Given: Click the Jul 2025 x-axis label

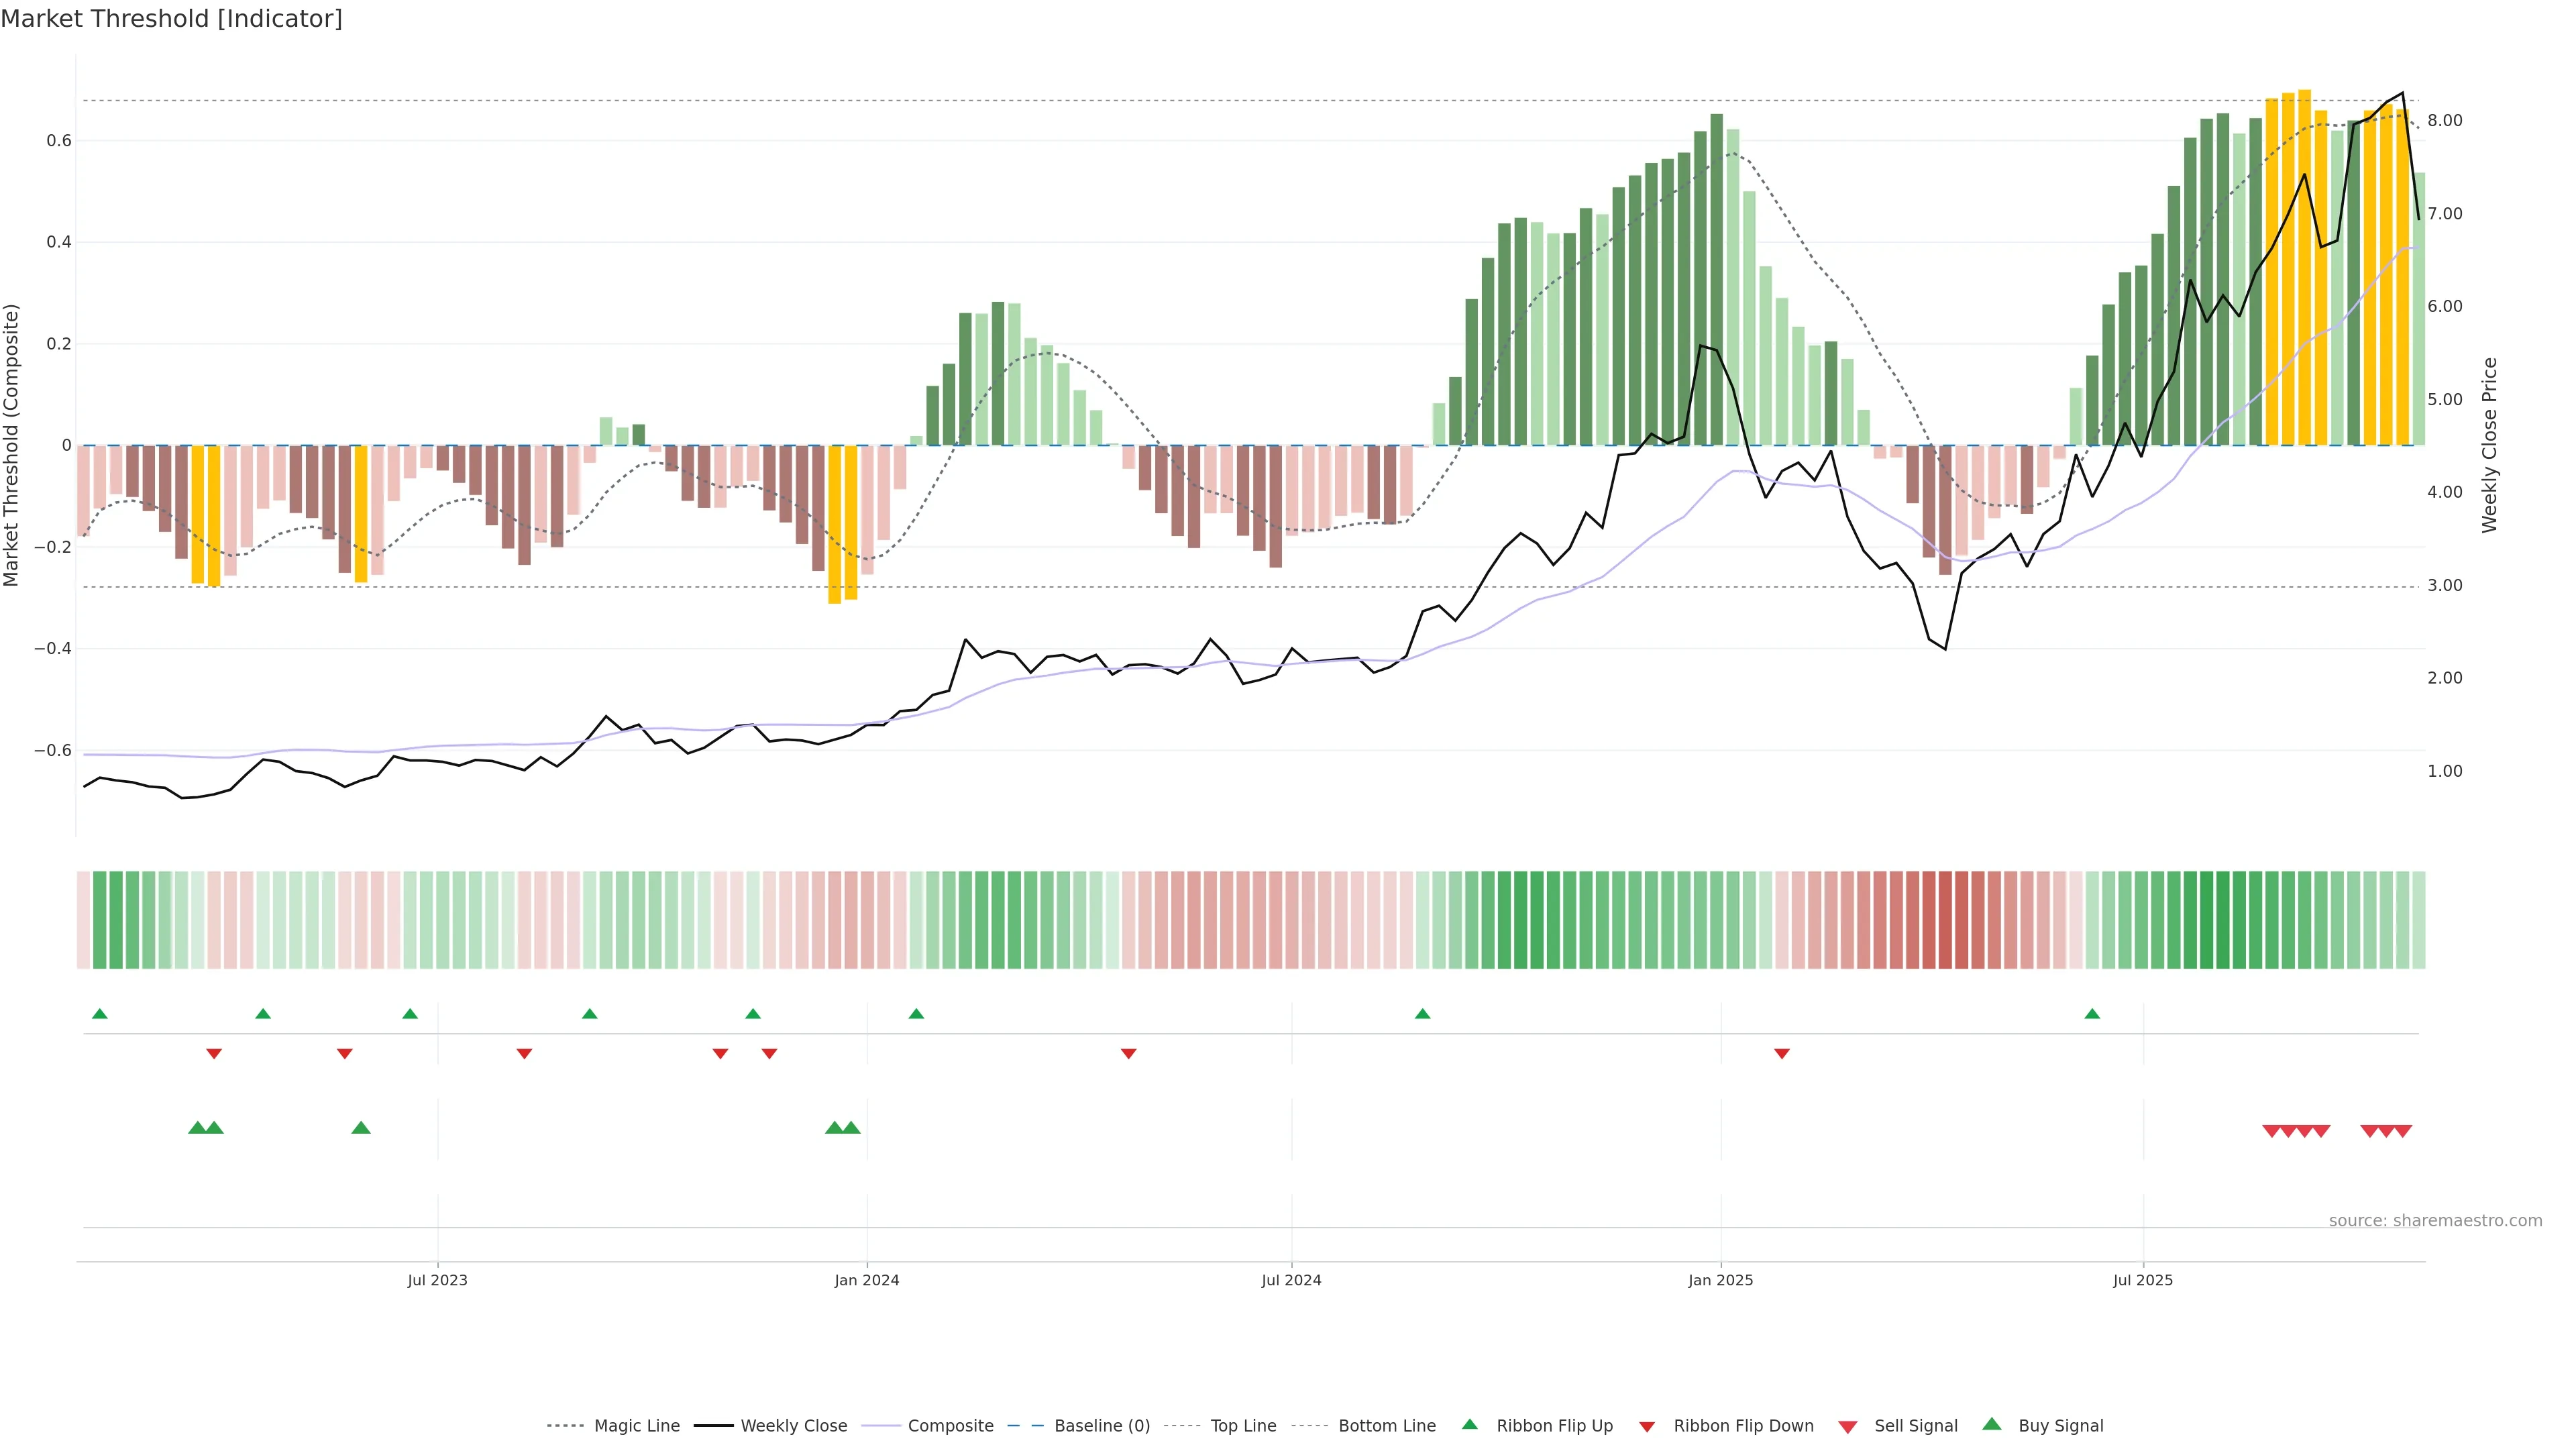Looking at the screenshot, I should coord(2143,1280).
